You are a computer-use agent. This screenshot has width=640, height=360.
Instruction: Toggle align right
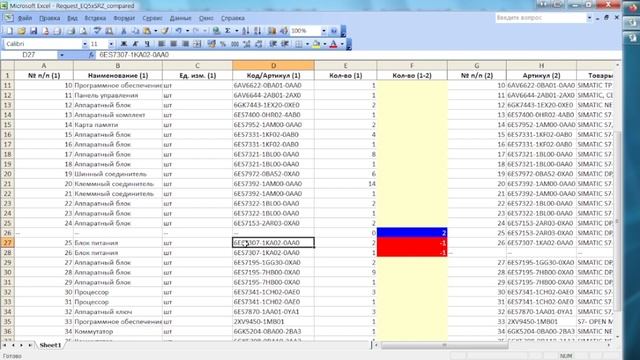tap(185, 44)
